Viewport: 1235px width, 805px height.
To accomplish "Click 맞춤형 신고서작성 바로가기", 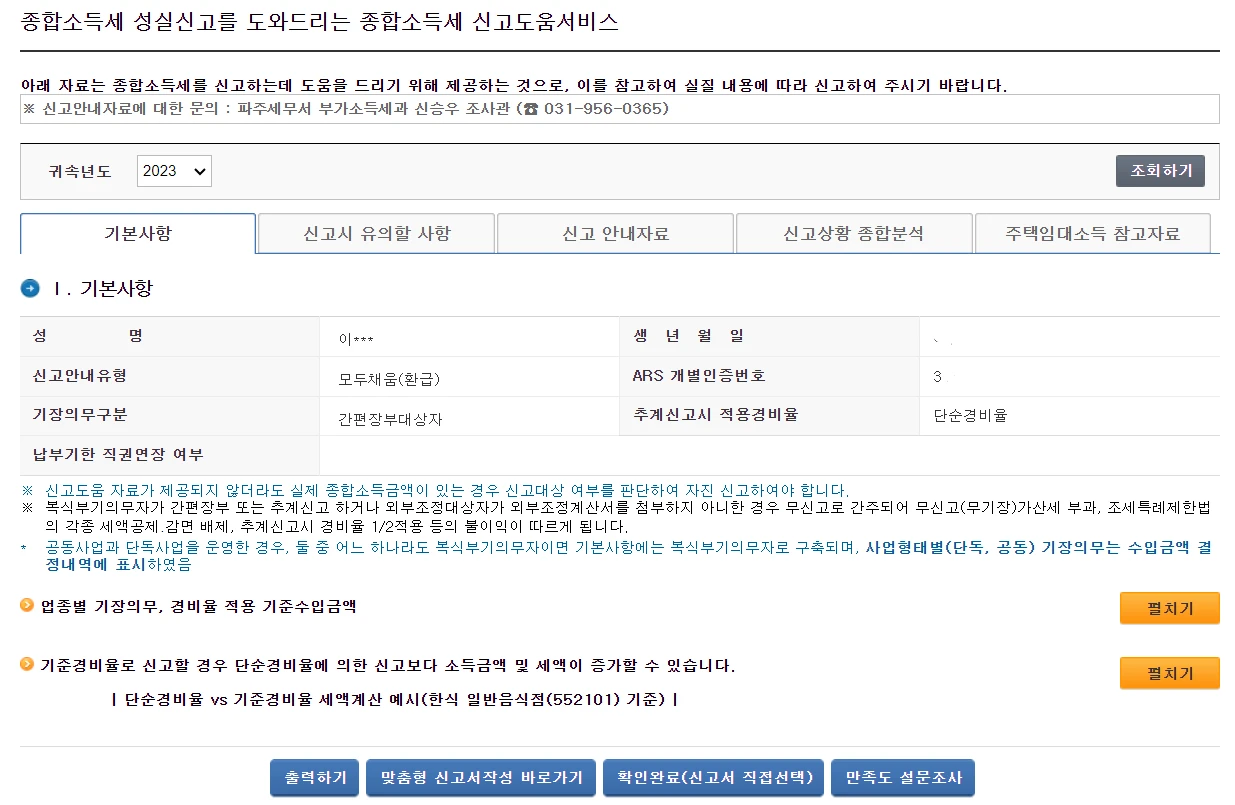I will tap(480, 777).
